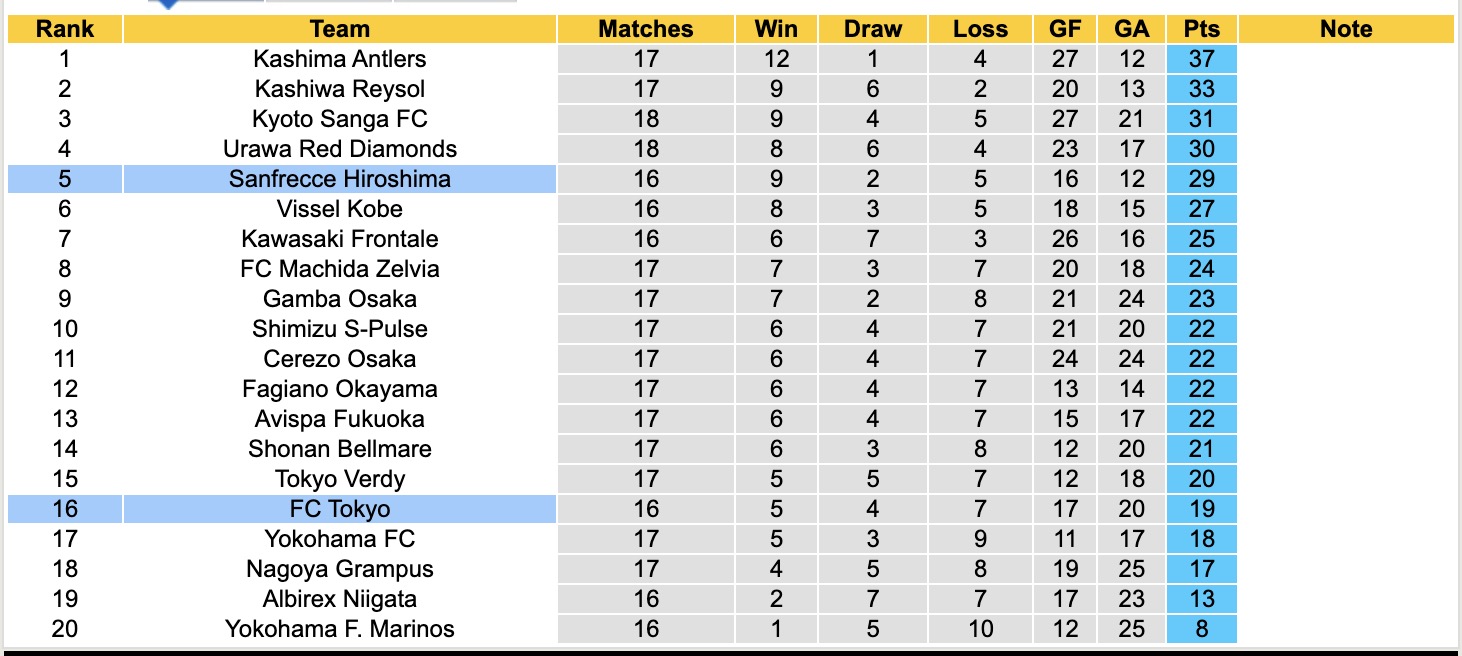The width and height of the screenshot is (1462, 656).
Task: Click the Loss column header
Action: pyautogui.click(x=980, y=29)
